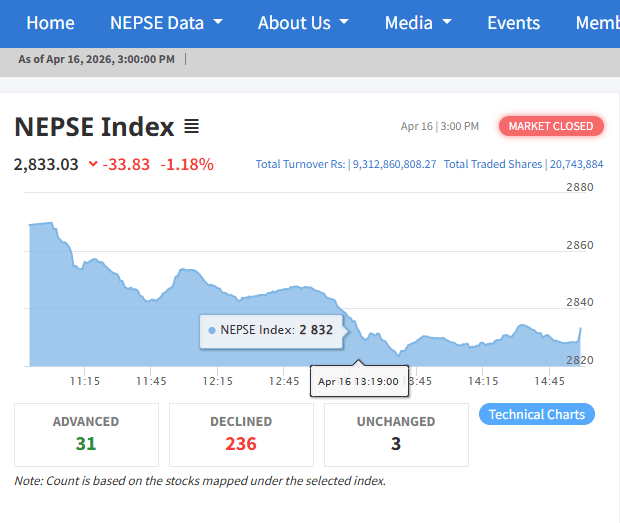Click the 'As of Apr 16, 2026' timestamp
The width and height of the screenshot is (620, 523).
point(96,59)
